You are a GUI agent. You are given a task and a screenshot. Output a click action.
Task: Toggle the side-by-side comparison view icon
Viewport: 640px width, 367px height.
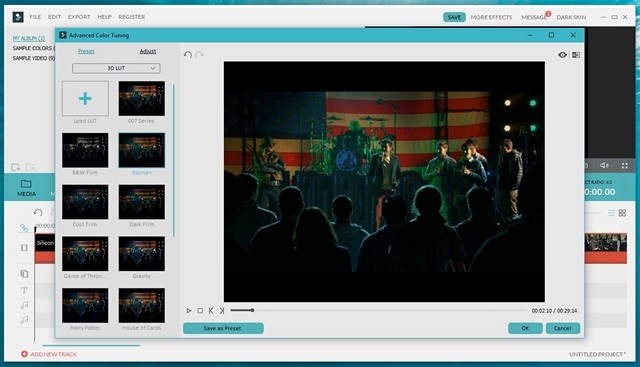pyautogui.click(x=576, y=55)
